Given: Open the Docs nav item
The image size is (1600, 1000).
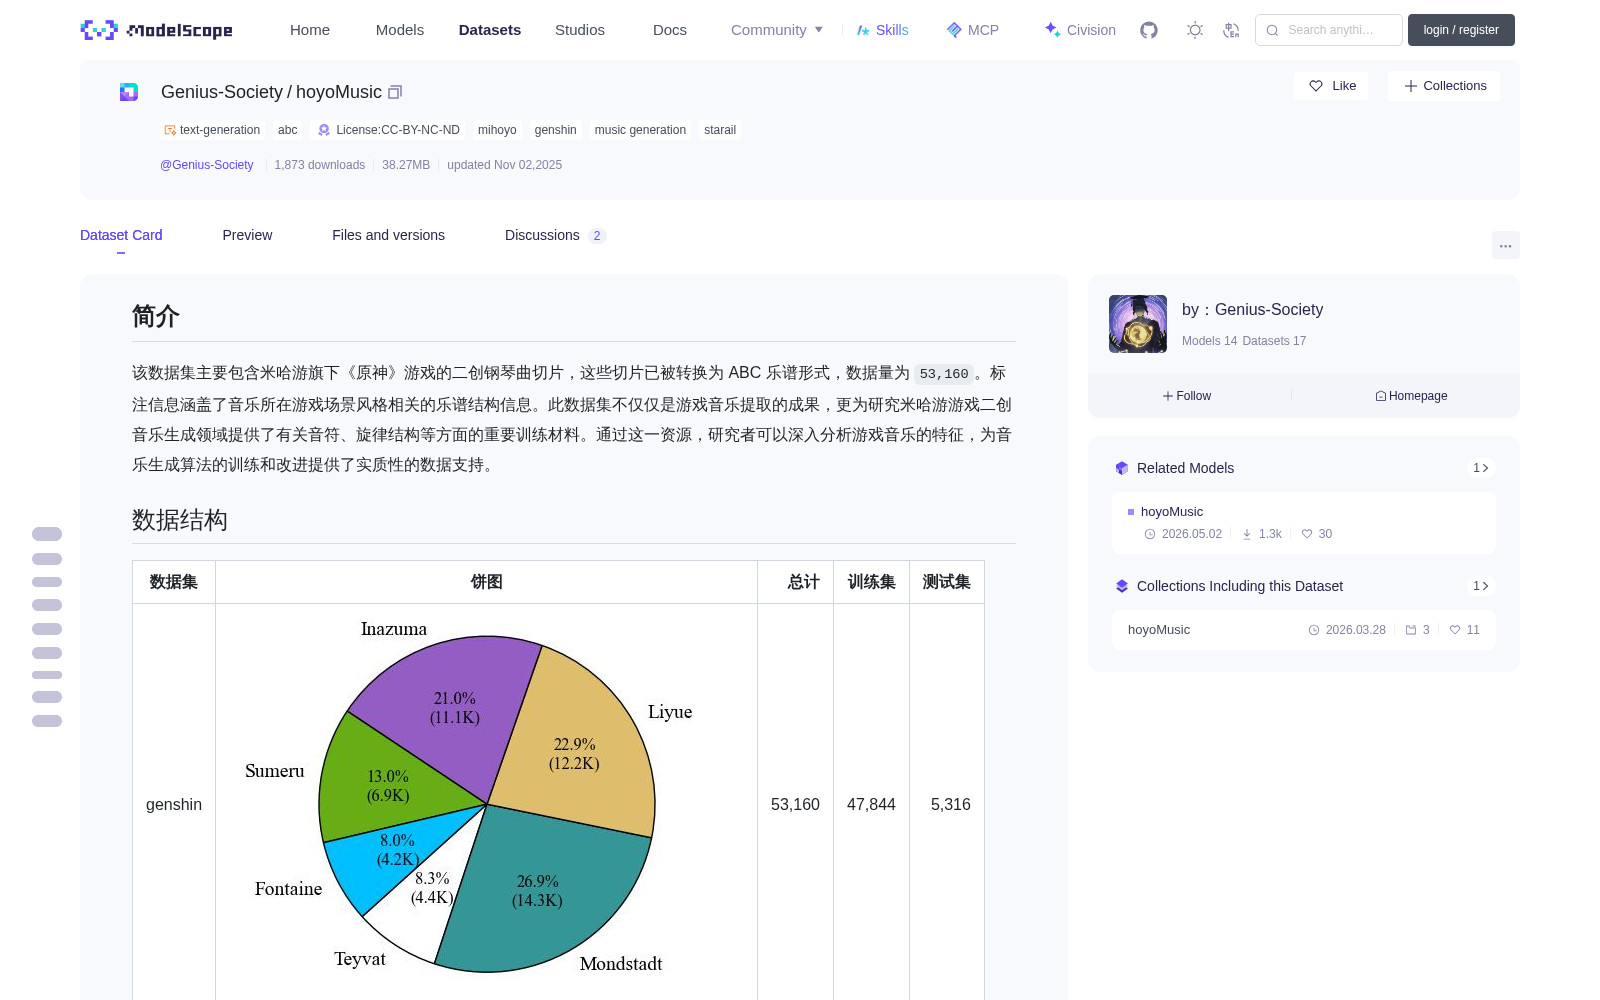Looking at the screenshot, I should [670, 30].
